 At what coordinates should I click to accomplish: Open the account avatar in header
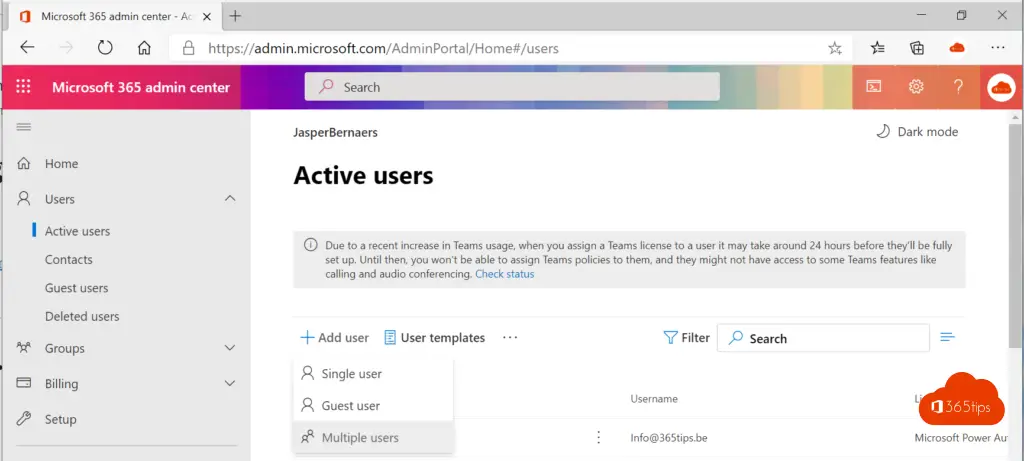point(1001,87)
